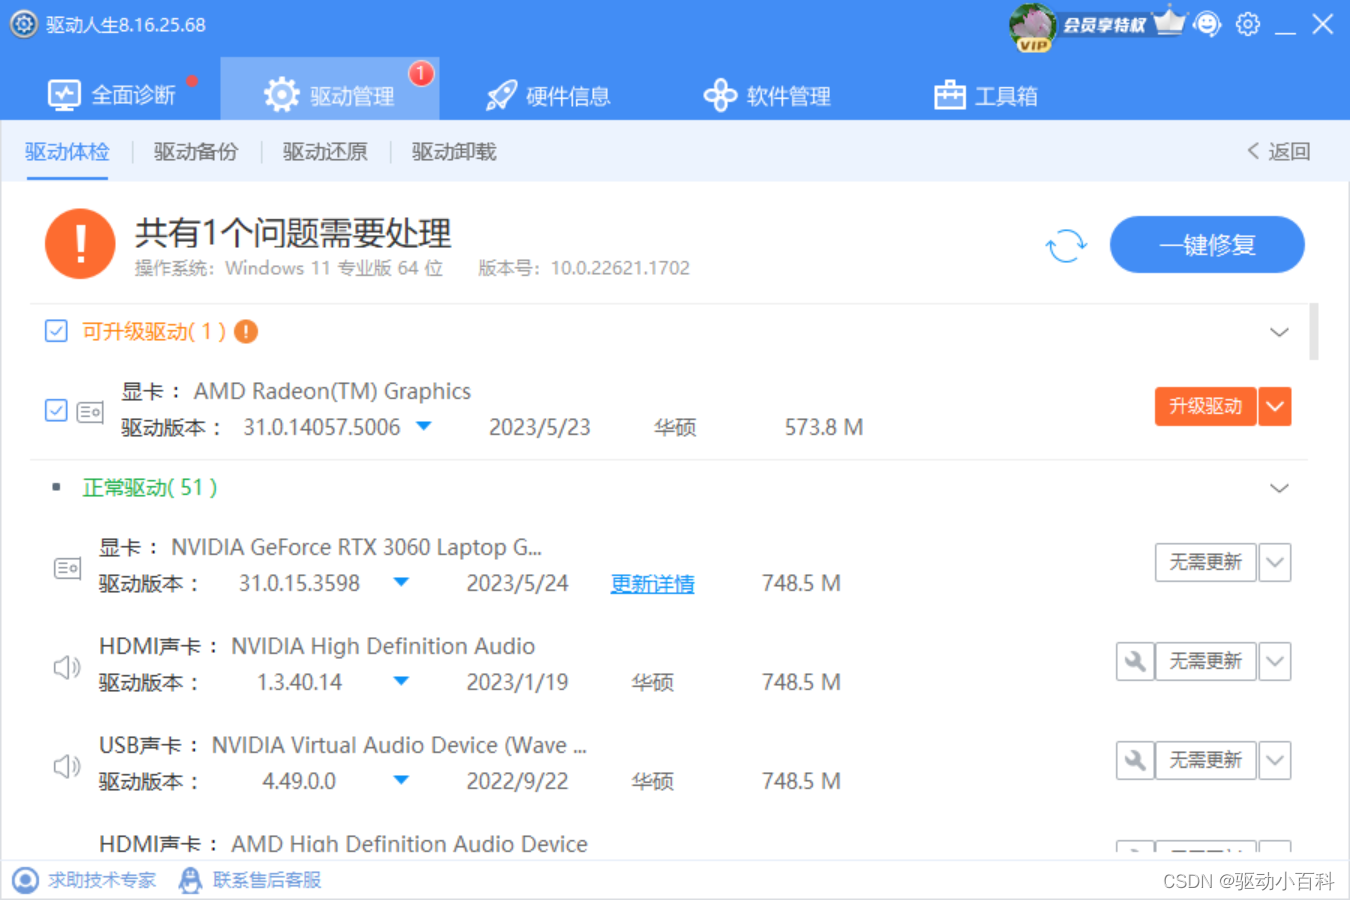
Task: Click 无需更新 for NVIDIA High Definition Audio
Action: point(1206,661)
